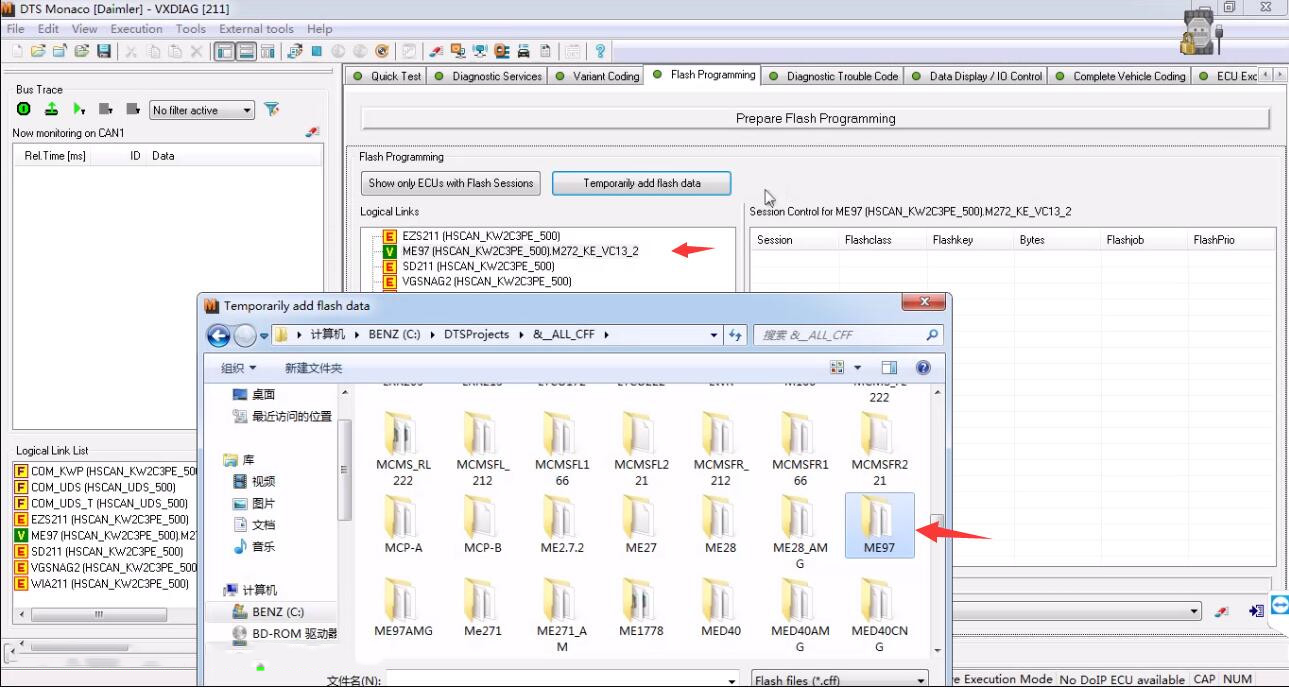Viewport: 1289px width, 689px height.
Task: Open Help via blue question mark toolbar icon
Action: [600, 51]
